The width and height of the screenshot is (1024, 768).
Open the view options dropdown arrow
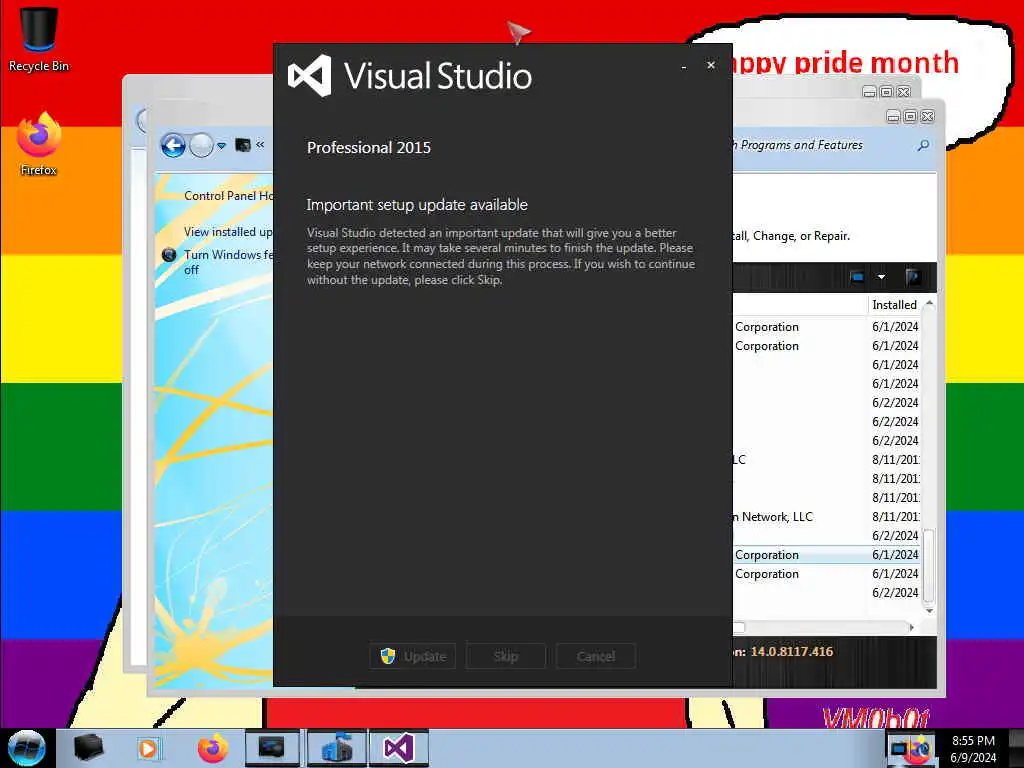[881, 277]
